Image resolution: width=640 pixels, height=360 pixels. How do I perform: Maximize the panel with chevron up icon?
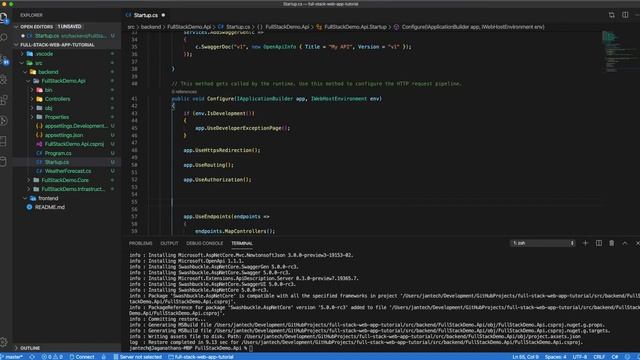624,243
